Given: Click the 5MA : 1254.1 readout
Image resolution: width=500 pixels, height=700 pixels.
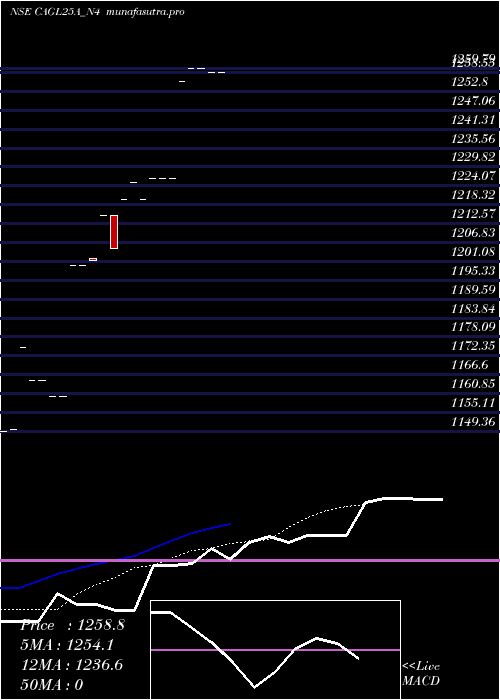Looking at the screenshot, I should [x=67, y=645].
